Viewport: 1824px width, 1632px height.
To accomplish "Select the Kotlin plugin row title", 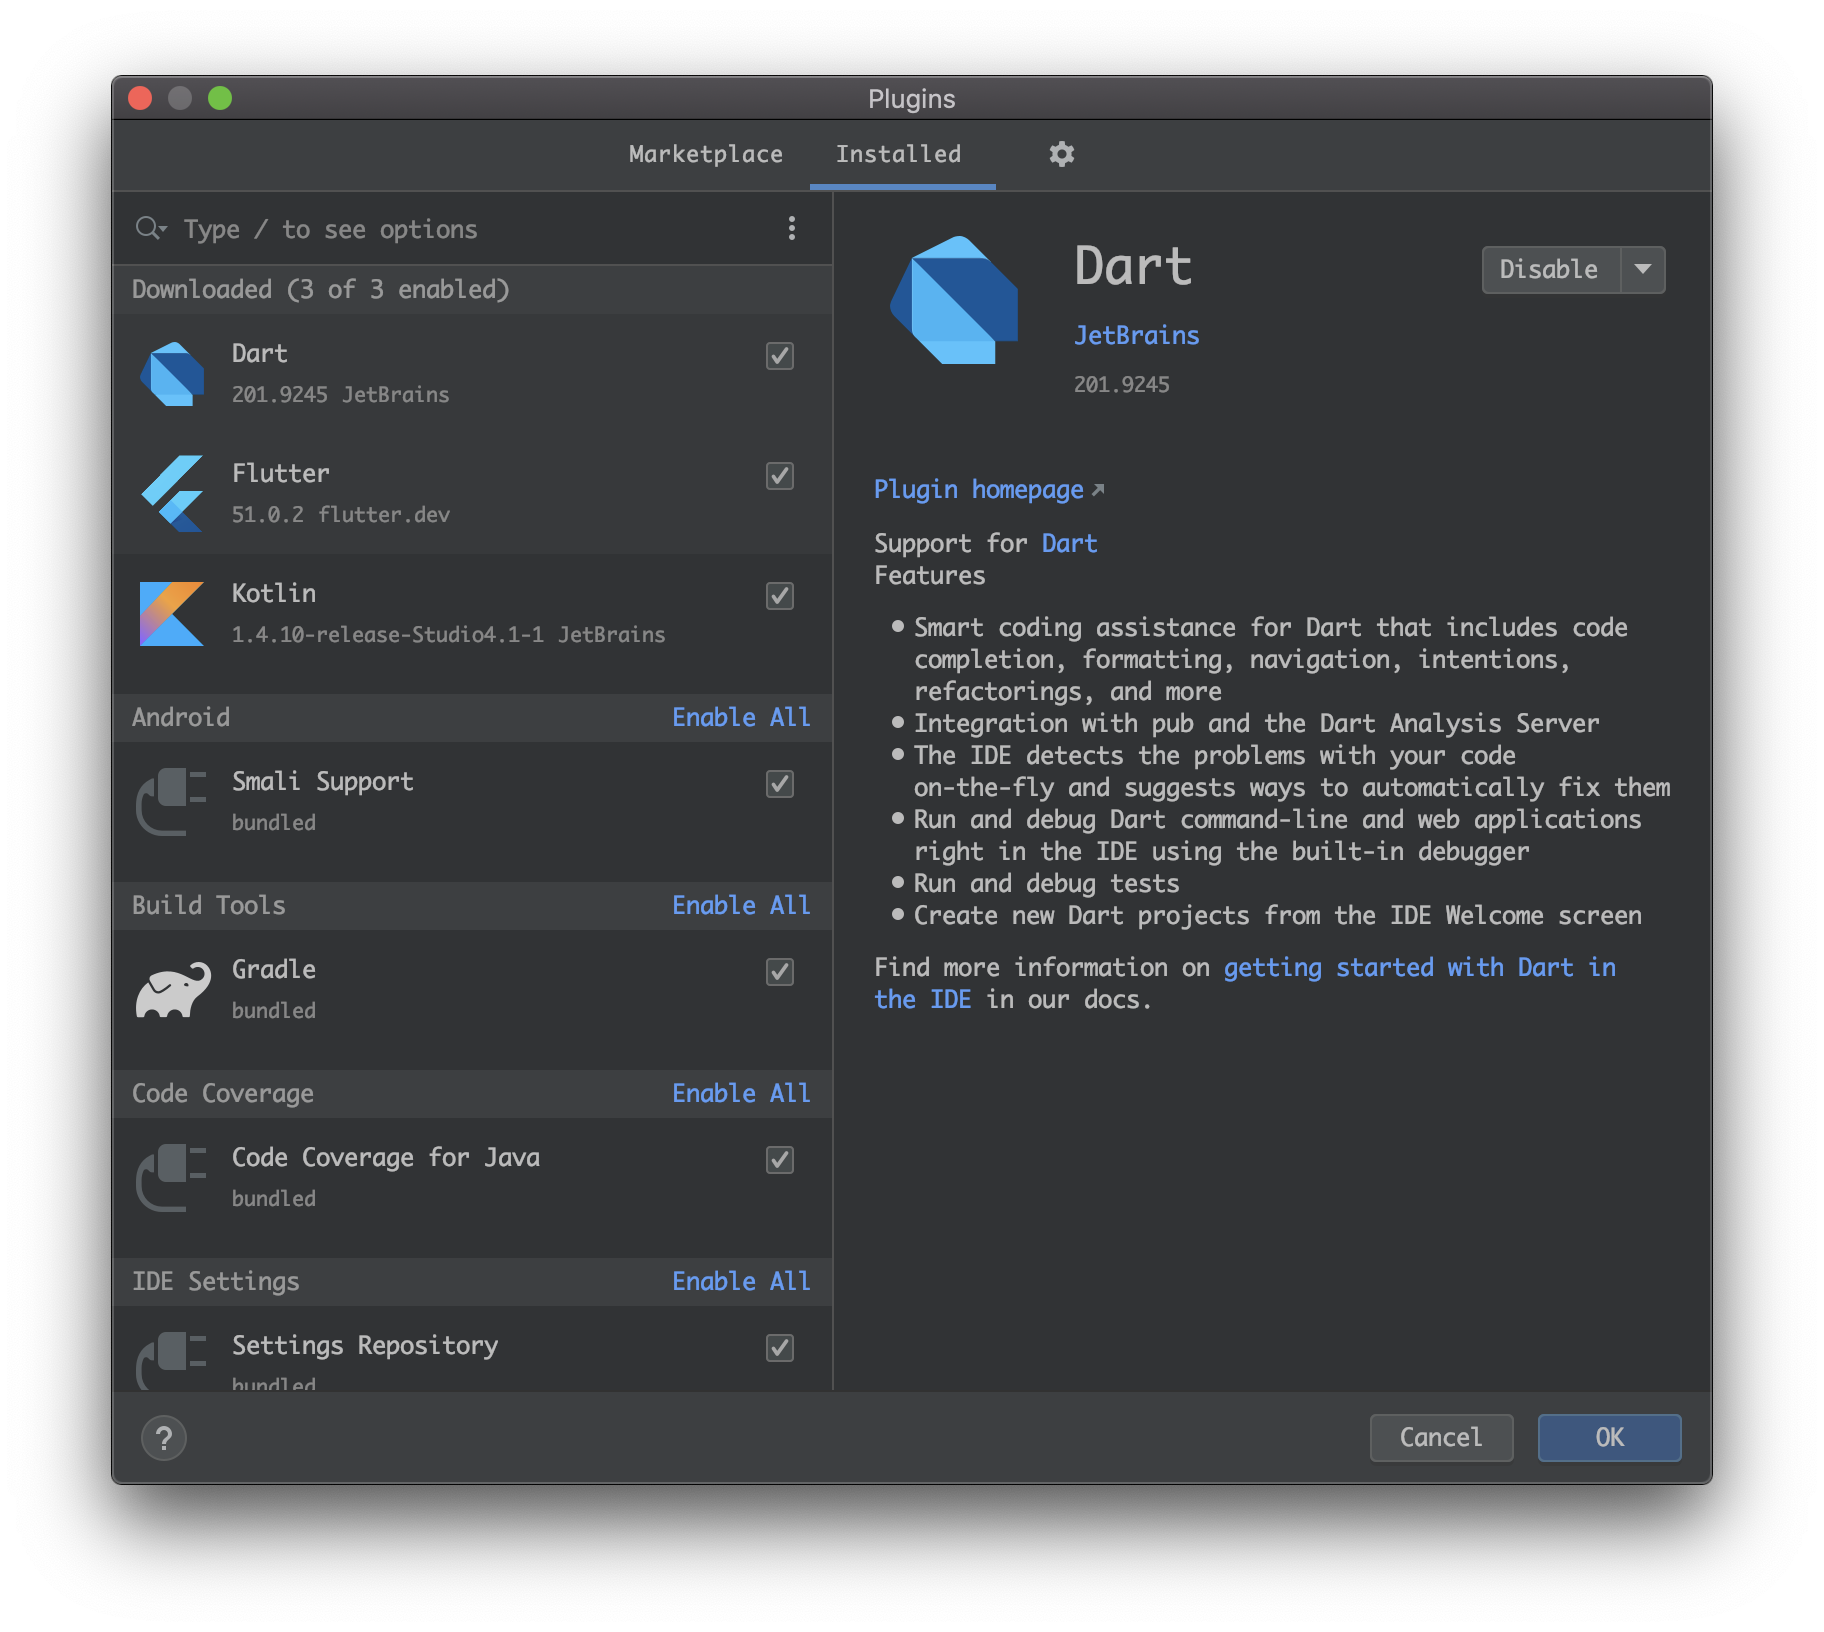I will [x=274, y=594].
